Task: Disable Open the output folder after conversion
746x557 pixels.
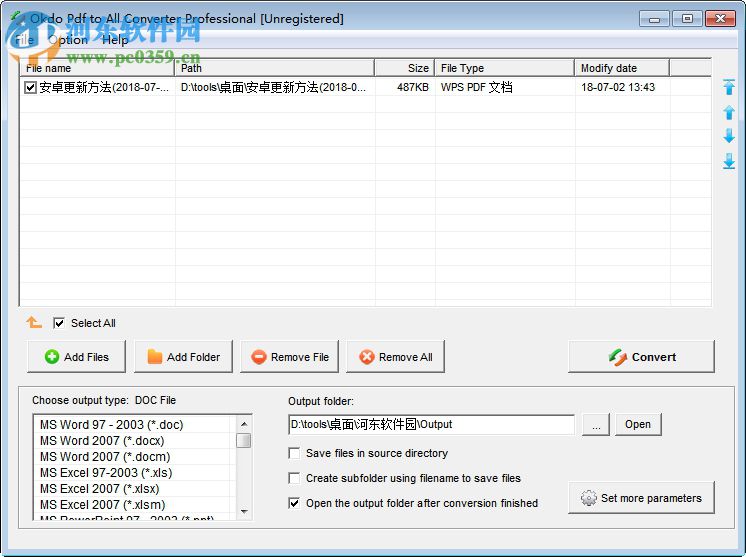Action: [294, 503]
